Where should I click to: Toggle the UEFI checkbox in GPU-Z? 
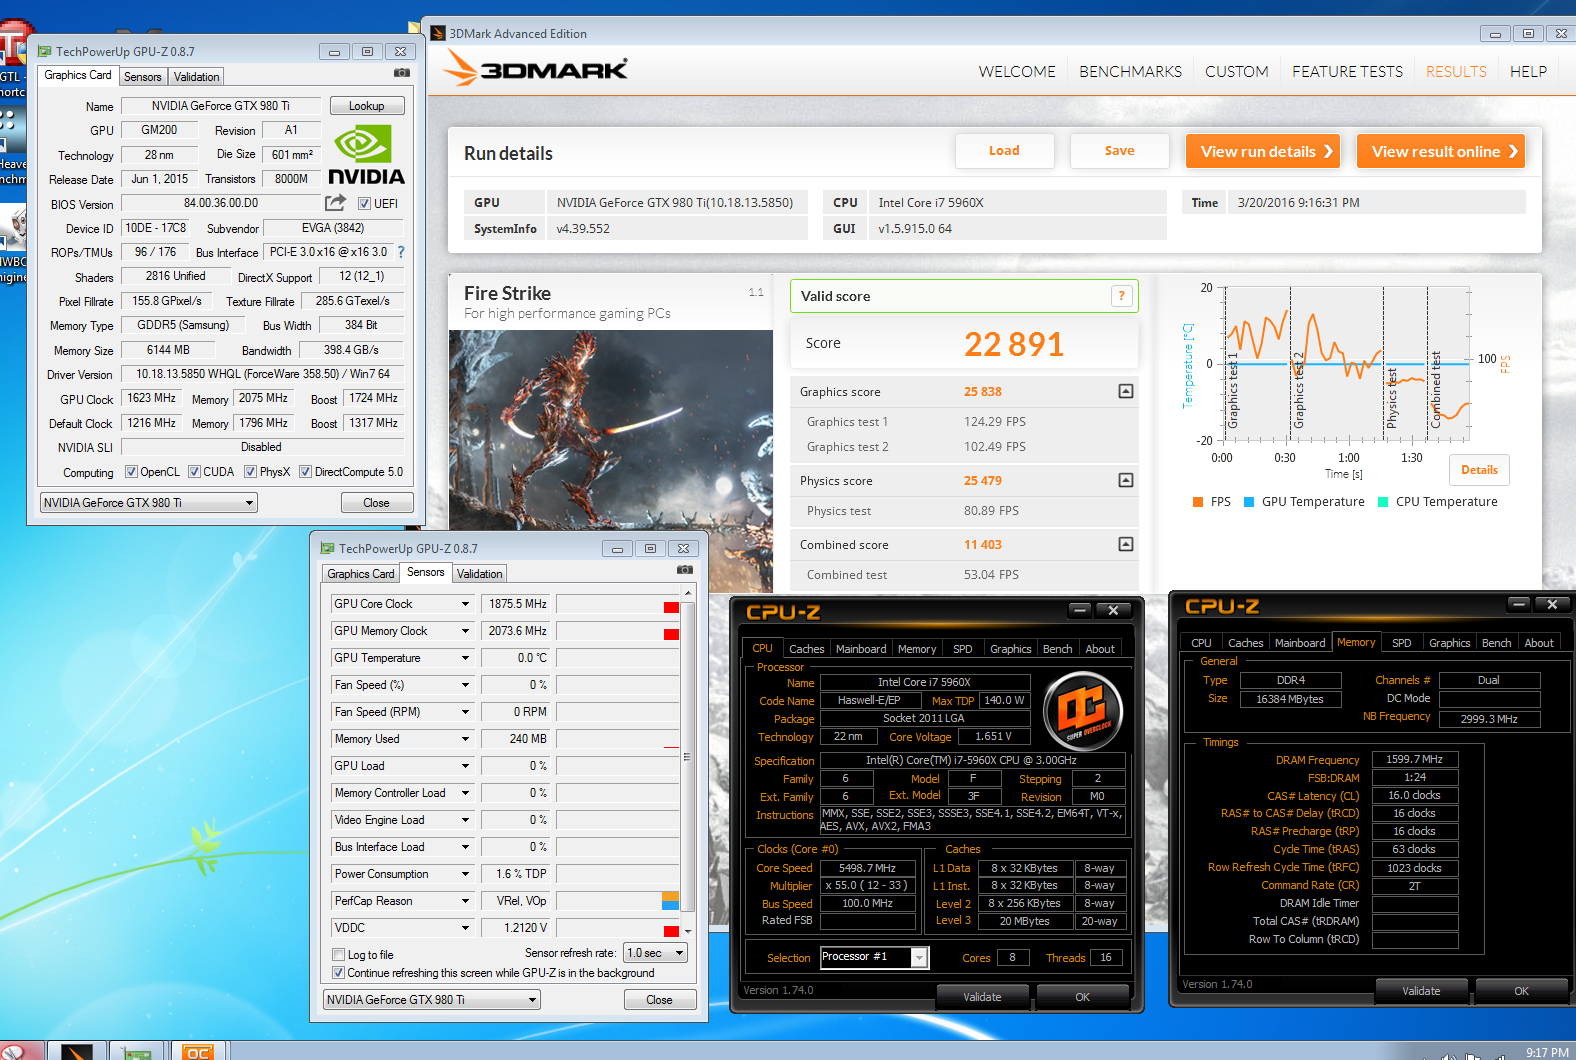(365, 204)
